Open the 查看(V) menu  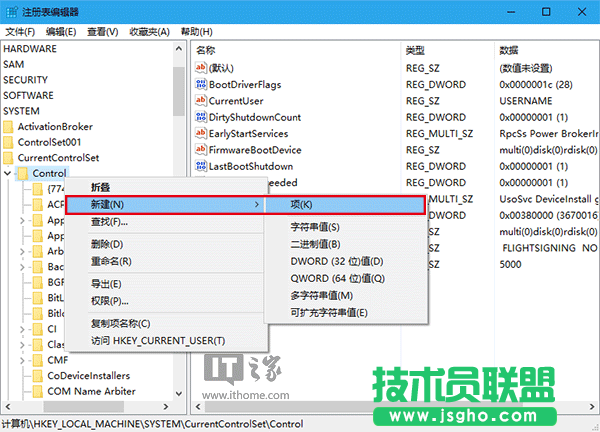(x=103, y=32)
